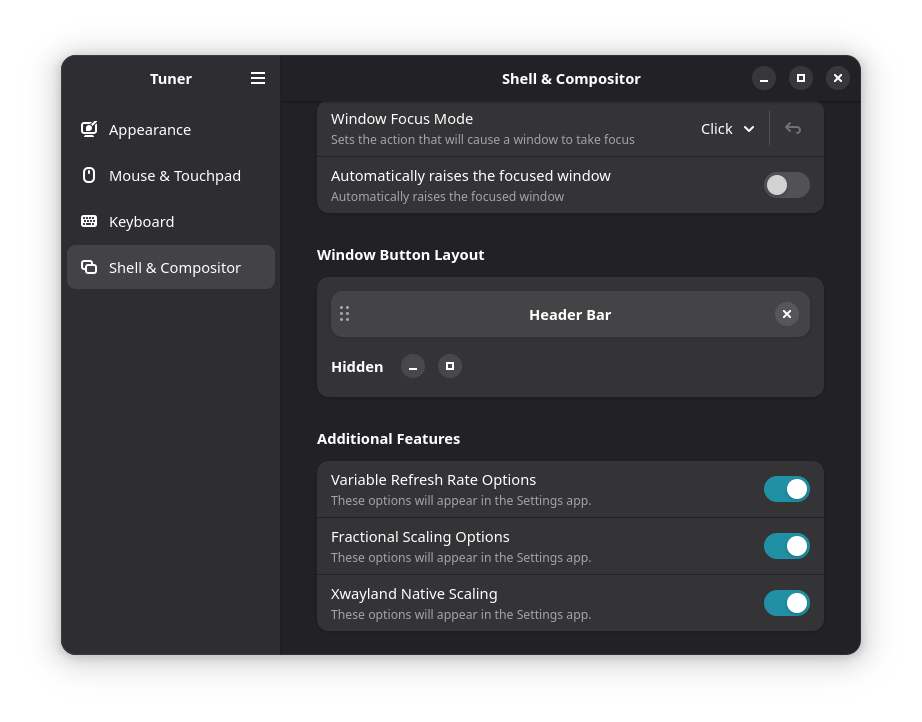Remove Header Bar using its X button

pyautogui.click(x=787, y=314)
